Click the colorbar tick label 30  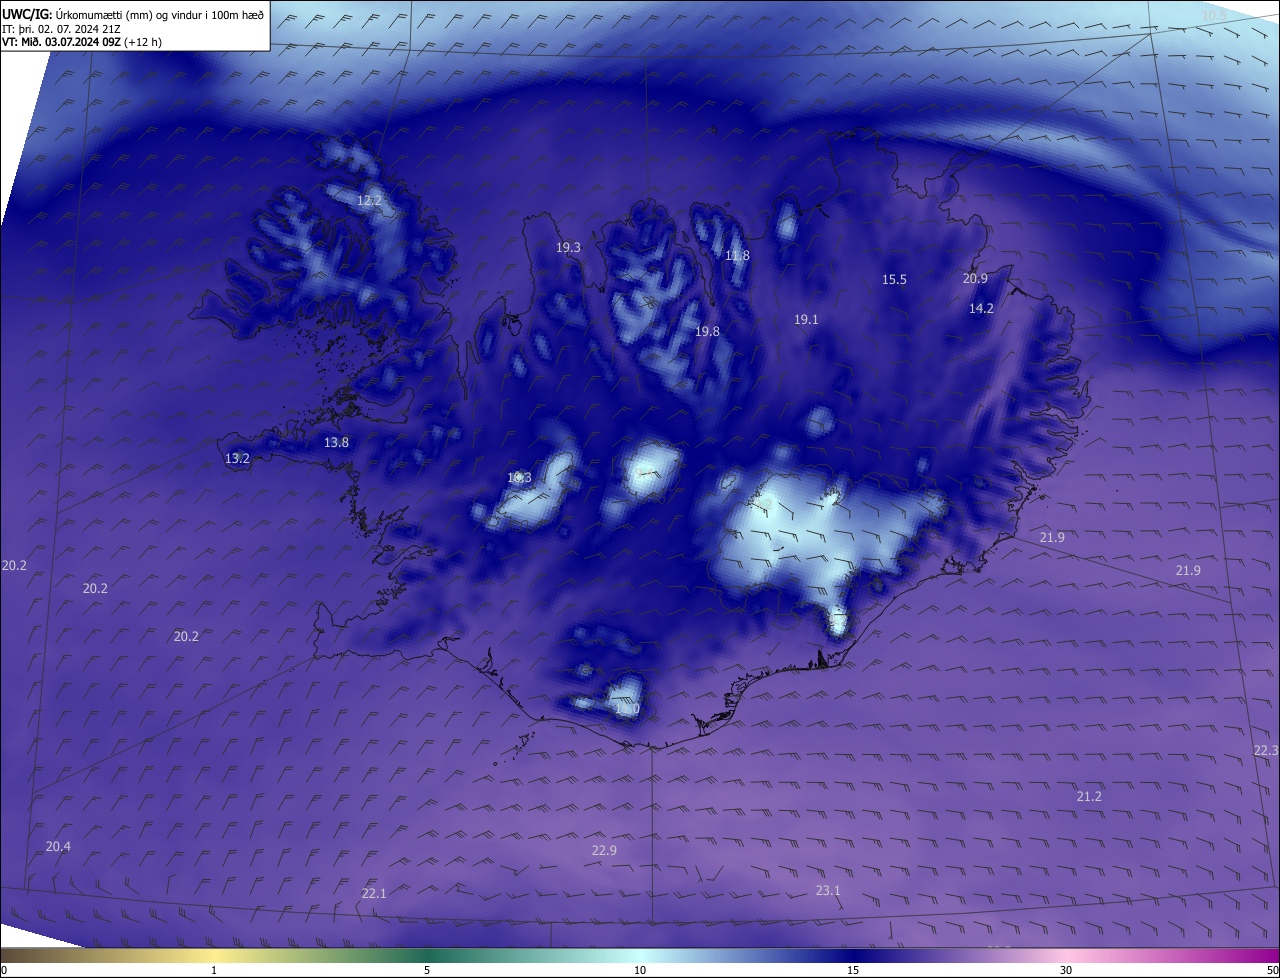[1066, 970]
